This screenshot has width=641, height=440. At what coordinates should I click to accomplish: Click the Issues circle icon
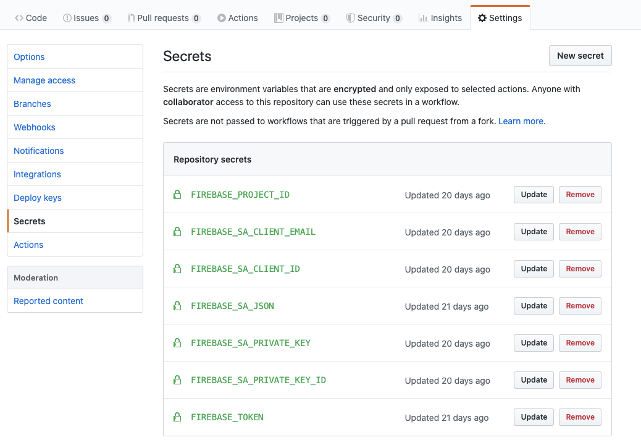[x=67, y=18]
